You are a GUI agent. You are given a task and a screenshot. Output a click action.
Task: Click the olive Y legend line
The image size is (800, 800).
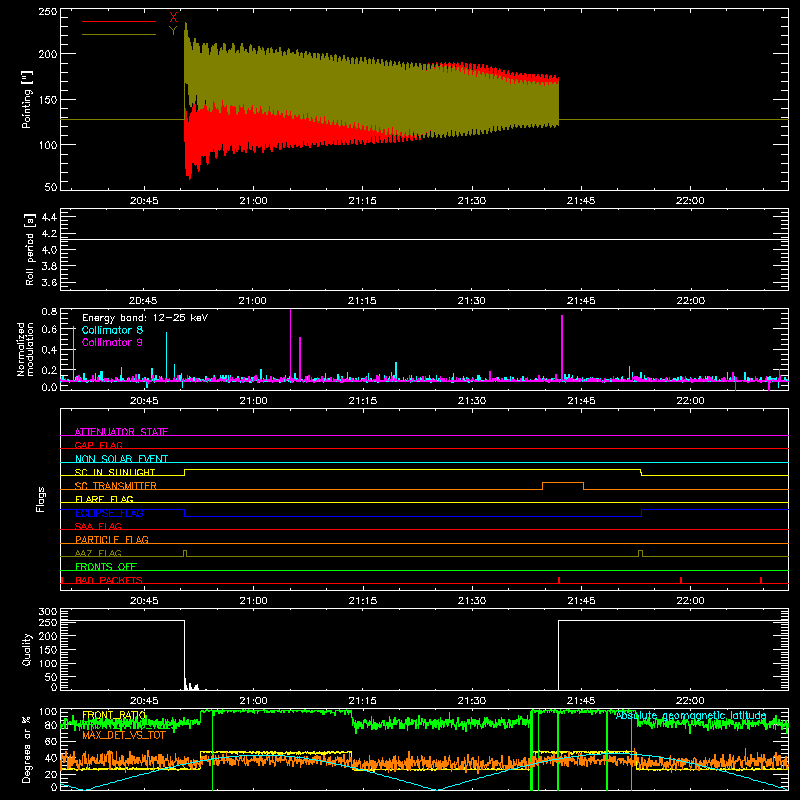click(119, 34)
